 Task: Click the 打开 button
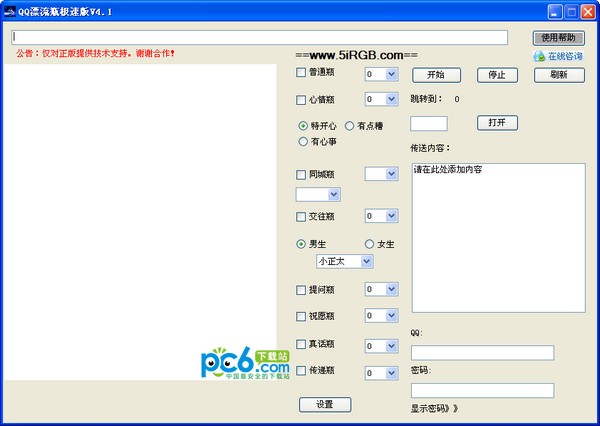[x=497, y=123]
